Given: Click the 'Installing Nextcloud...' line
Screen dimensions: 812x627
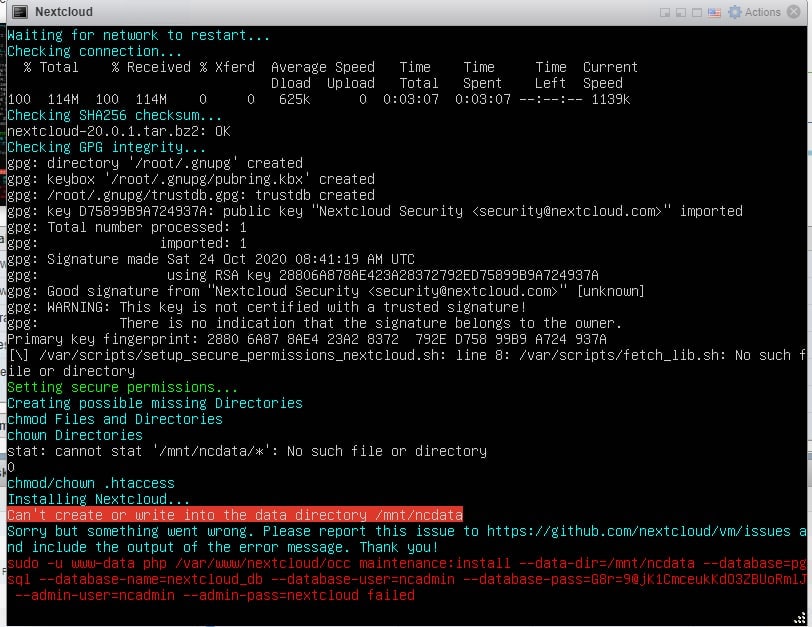Looking at the screenshot, I should pos(98,499).
